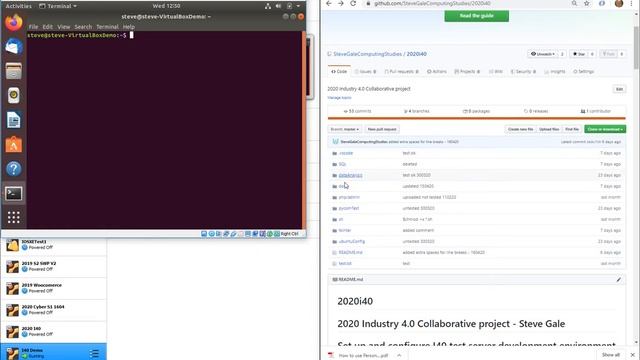Open SteveGaleComputingStudies owner link
The height and width of the screenshot is (360, 640).
pos(367,54)
